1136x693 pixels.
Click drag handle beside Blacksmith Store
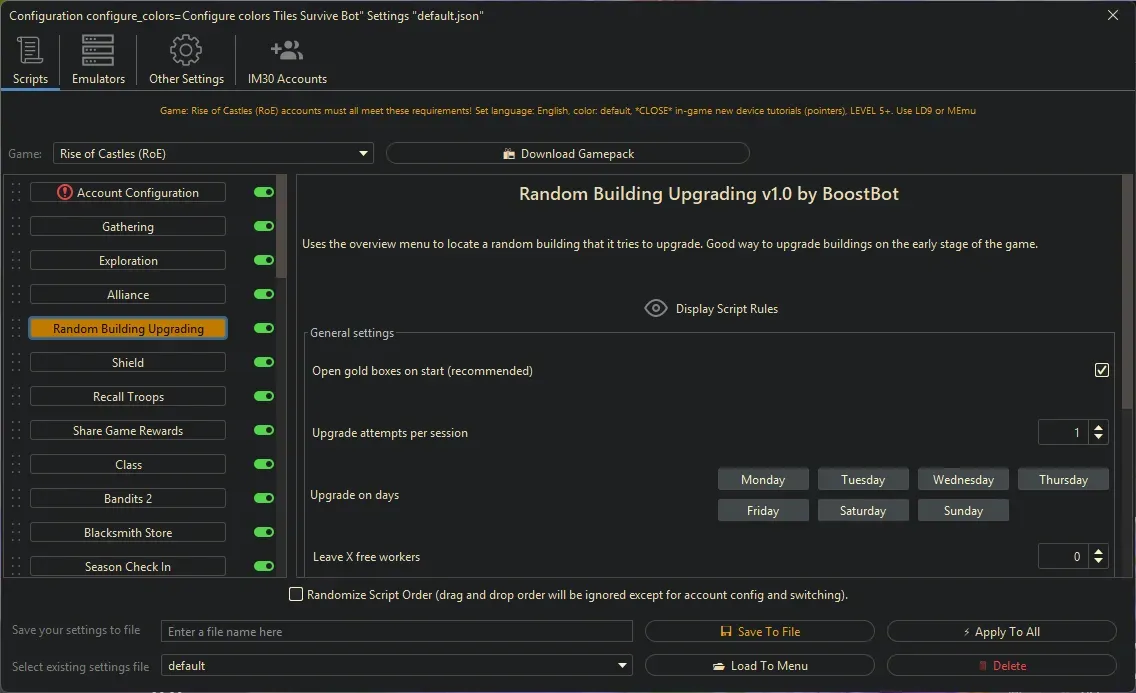click(x=16, y=532)
